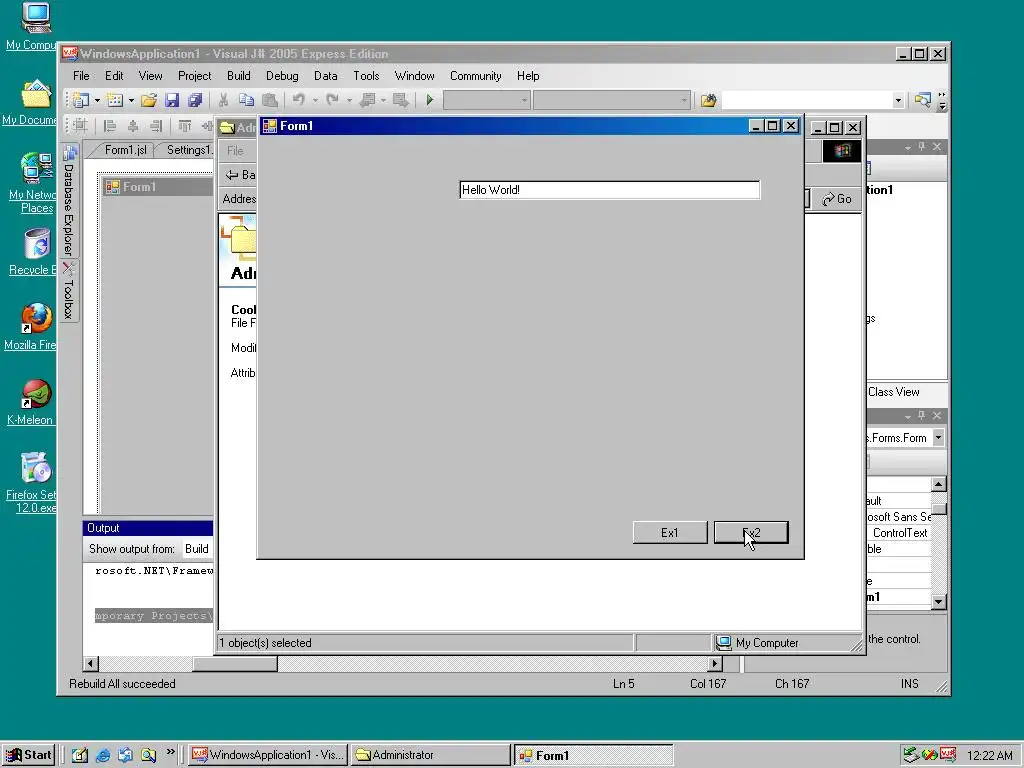Click the Undo arrow icon
This screenshot has width=1024, height=768.
[298, 100]
